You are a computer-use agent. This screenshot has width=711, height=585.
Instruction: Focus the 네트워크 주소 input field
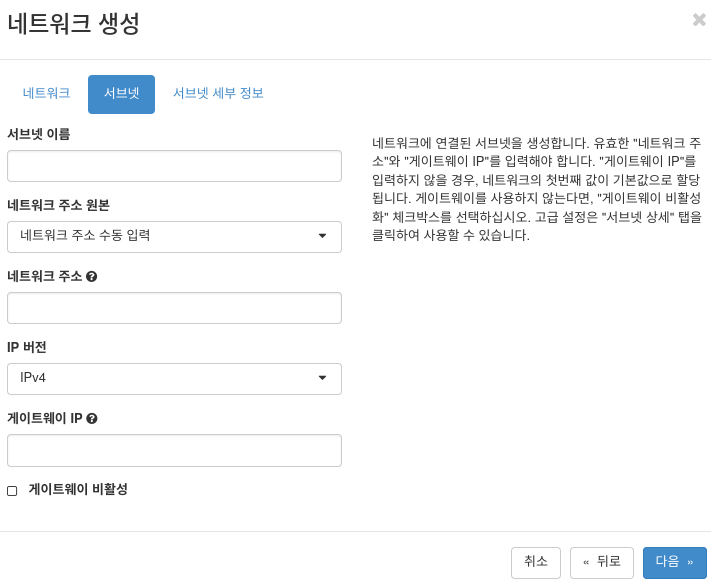click(174, 308)
